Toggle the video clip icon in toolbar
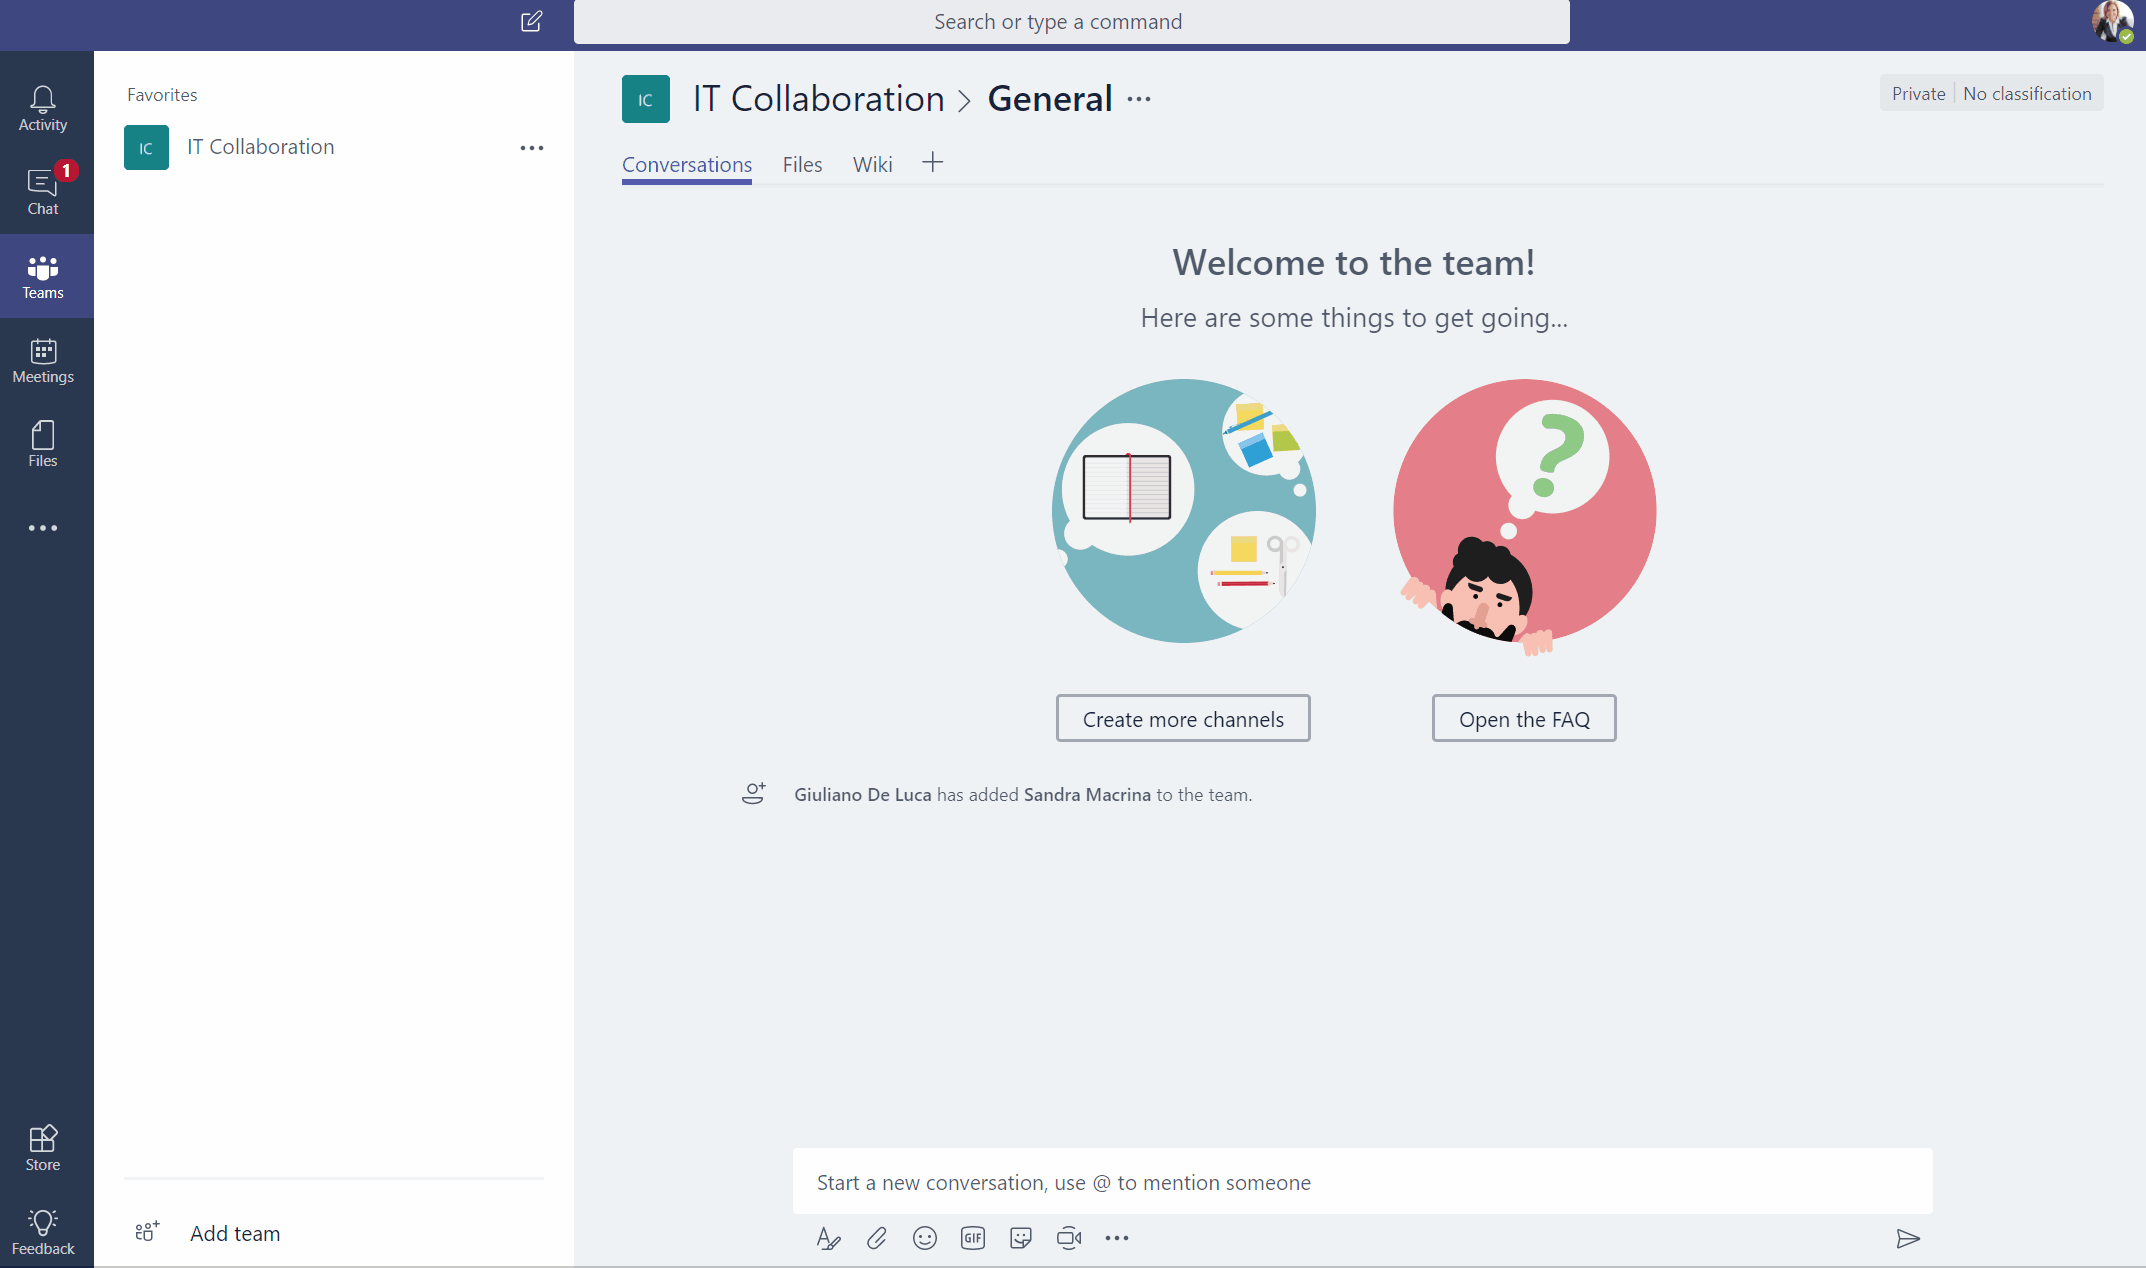Image resolution: width=2146 pixels, height=1268 pixels. pos(1070,1239)
